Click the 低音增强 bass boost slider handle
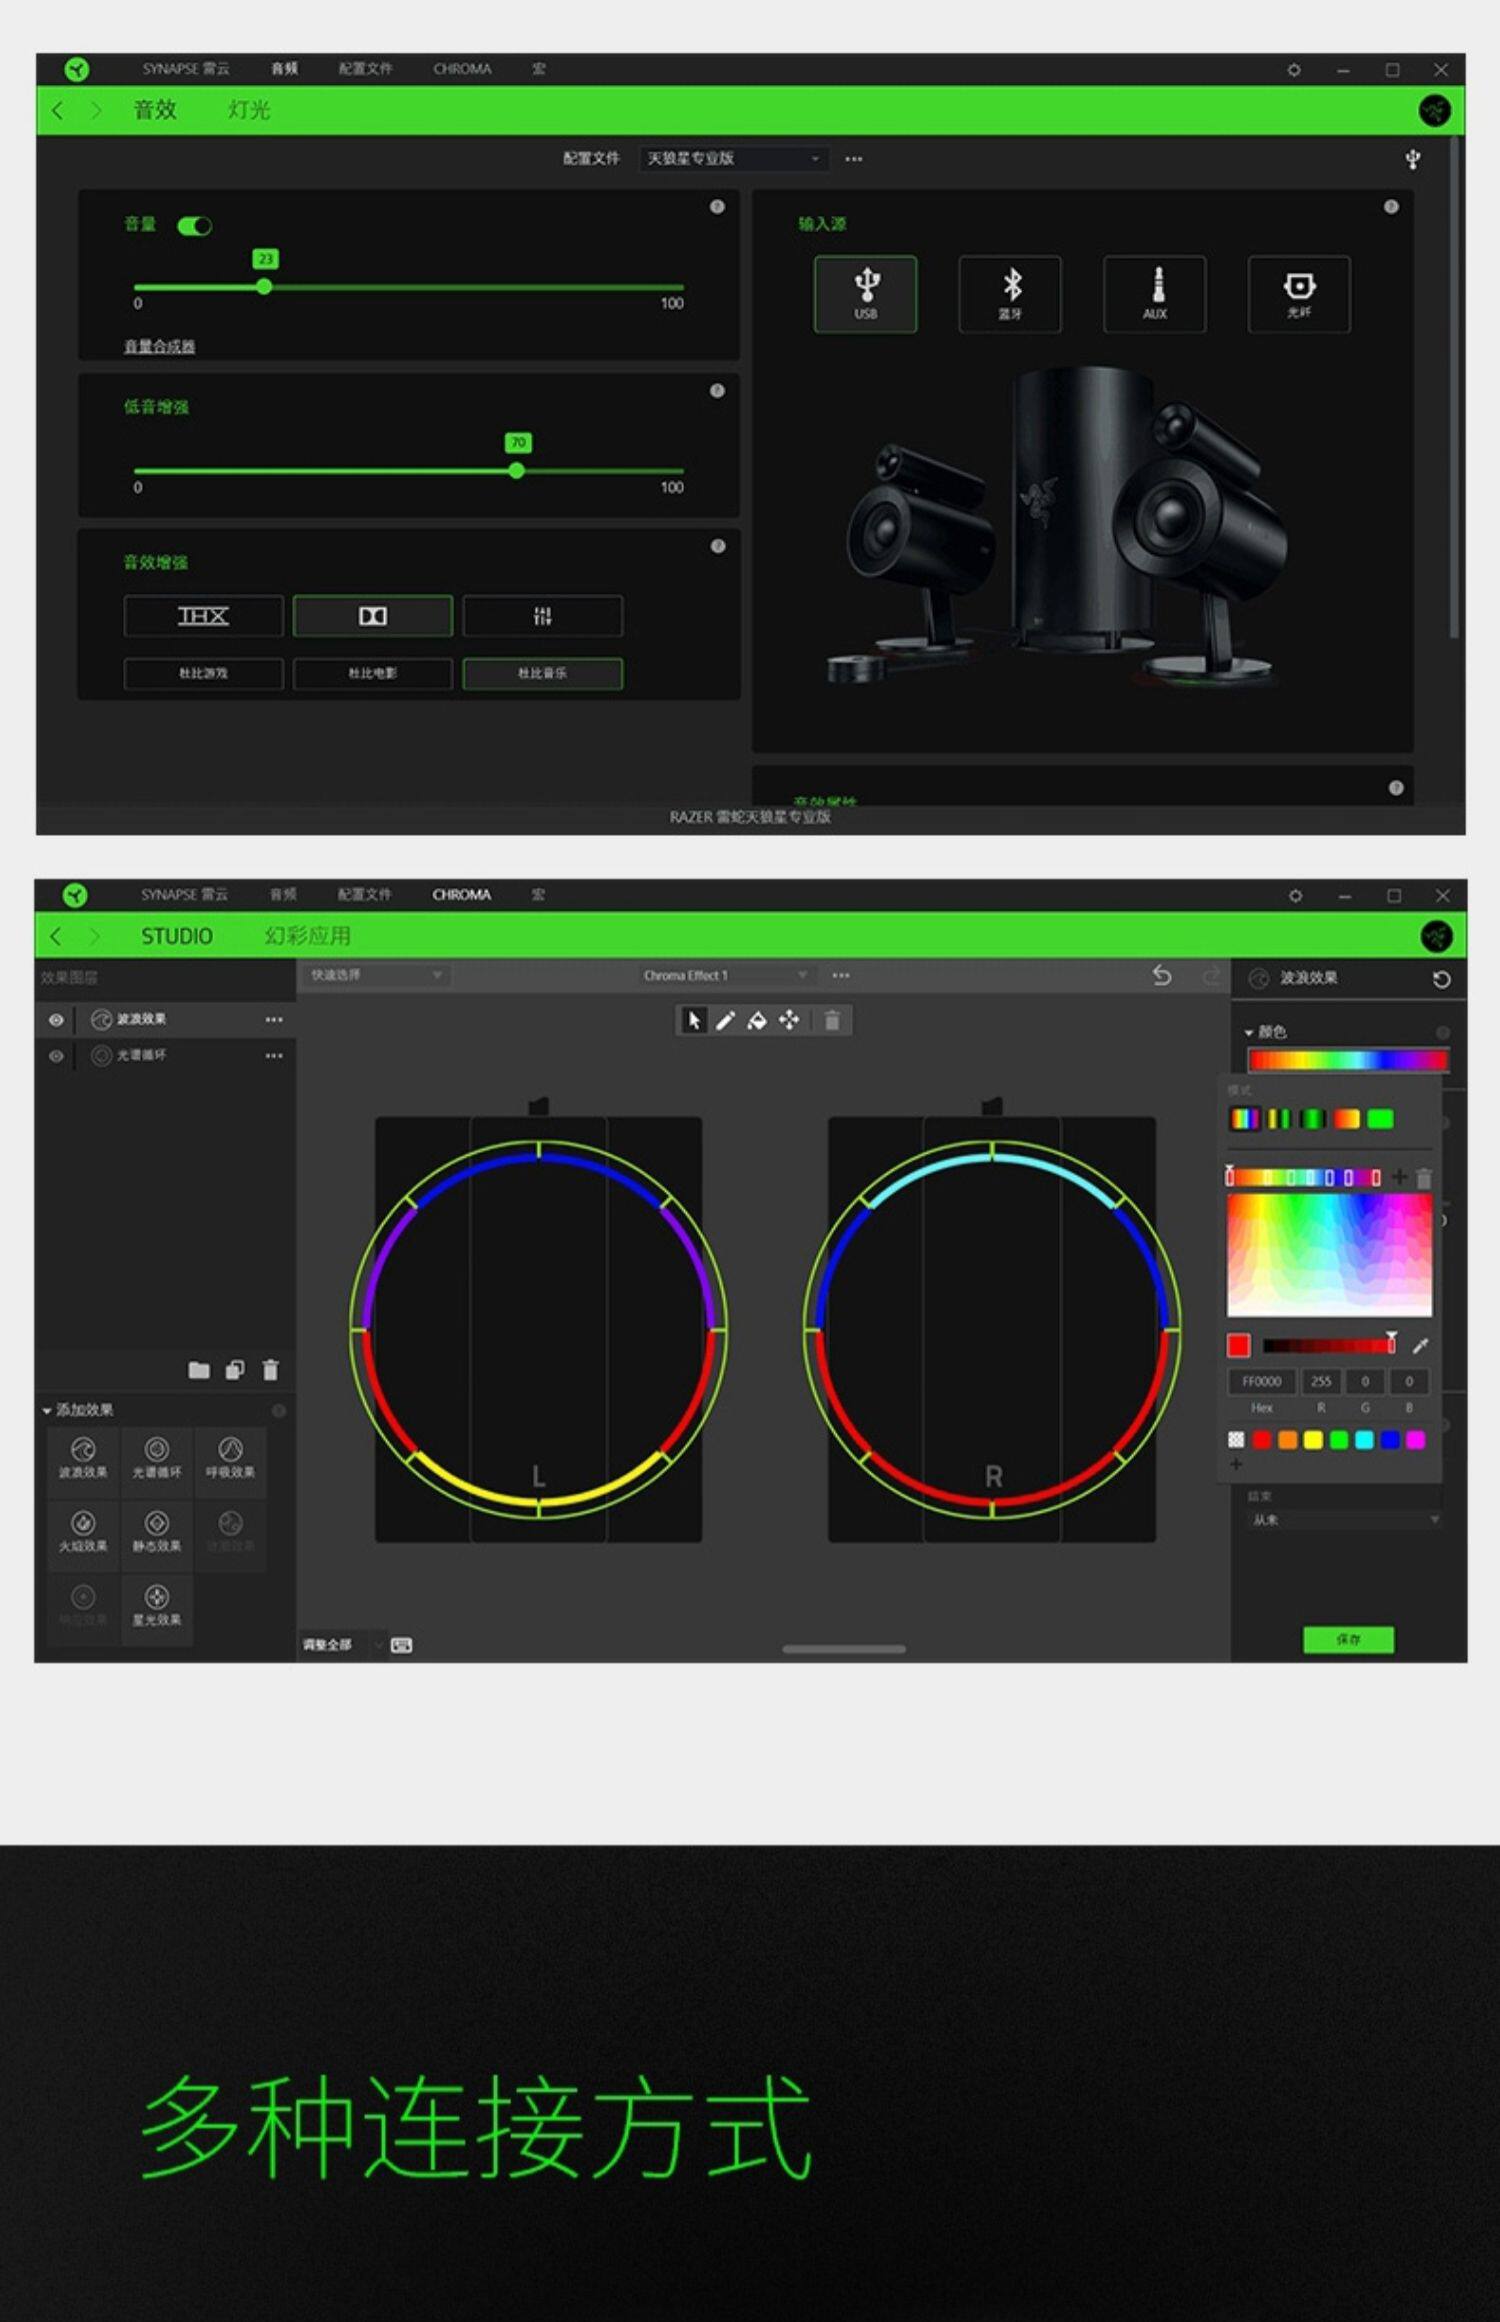Screen dimensions: 1500x2322 pos(516,471)
